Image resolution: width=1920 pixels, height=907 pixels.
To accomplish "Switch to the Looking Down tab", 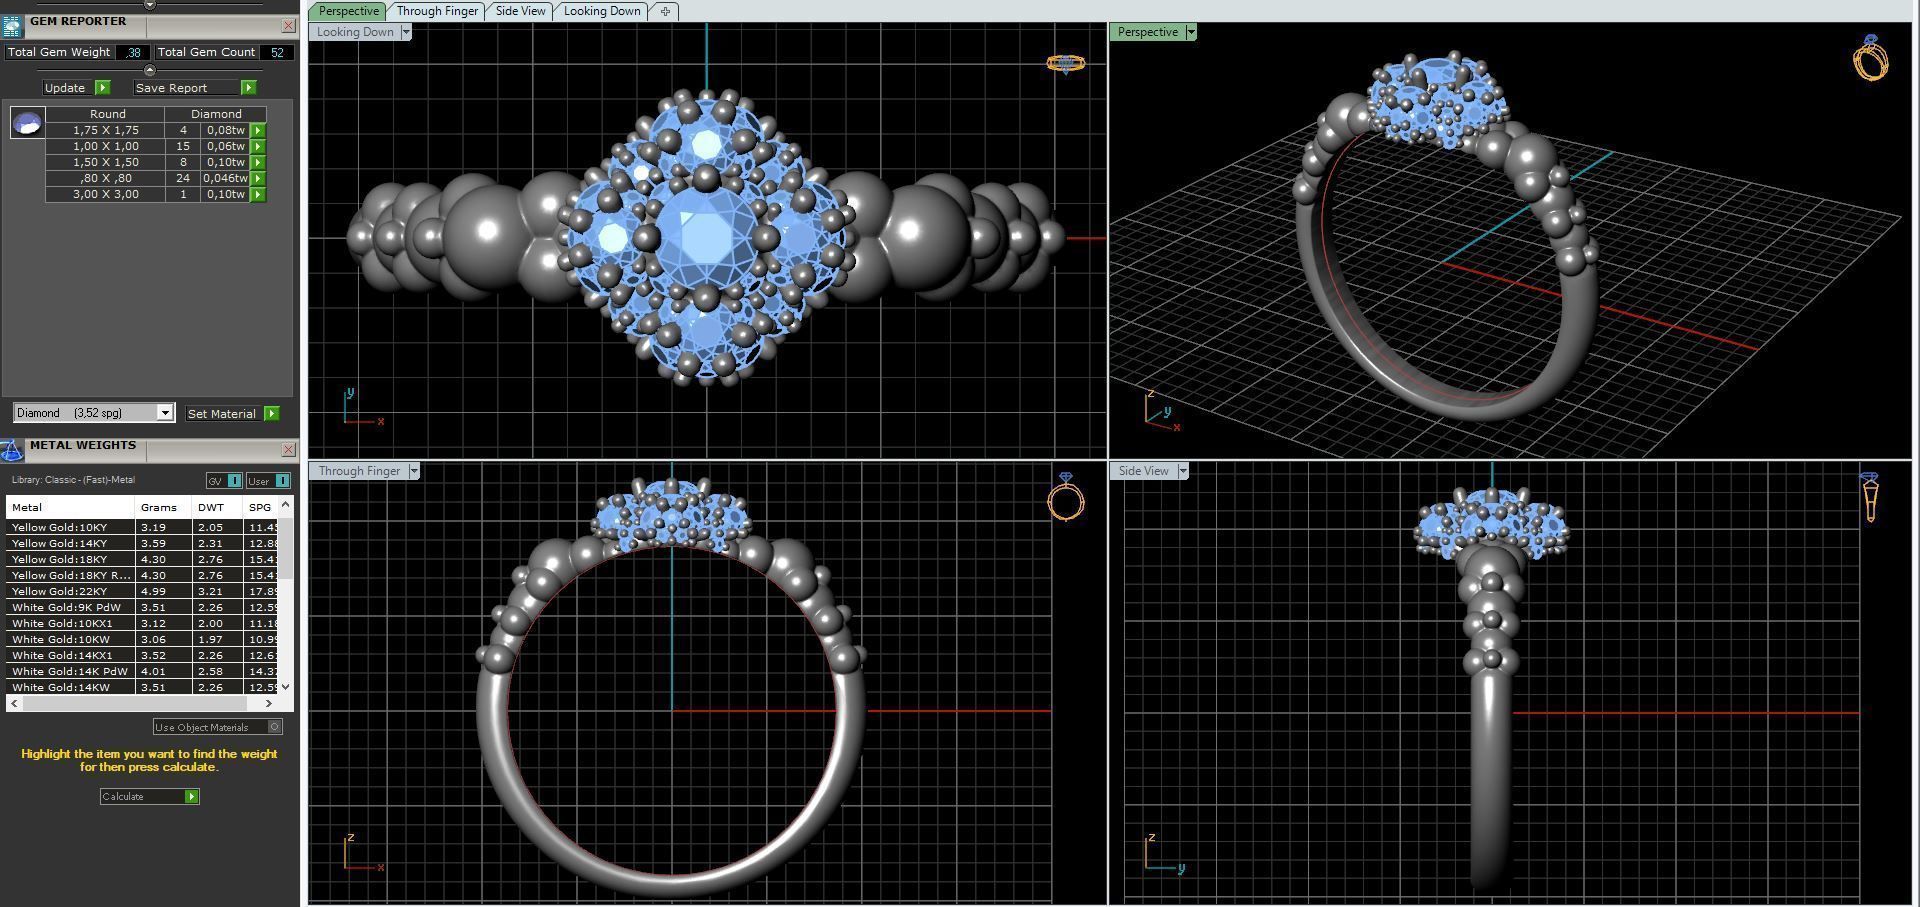I will 602,11.
